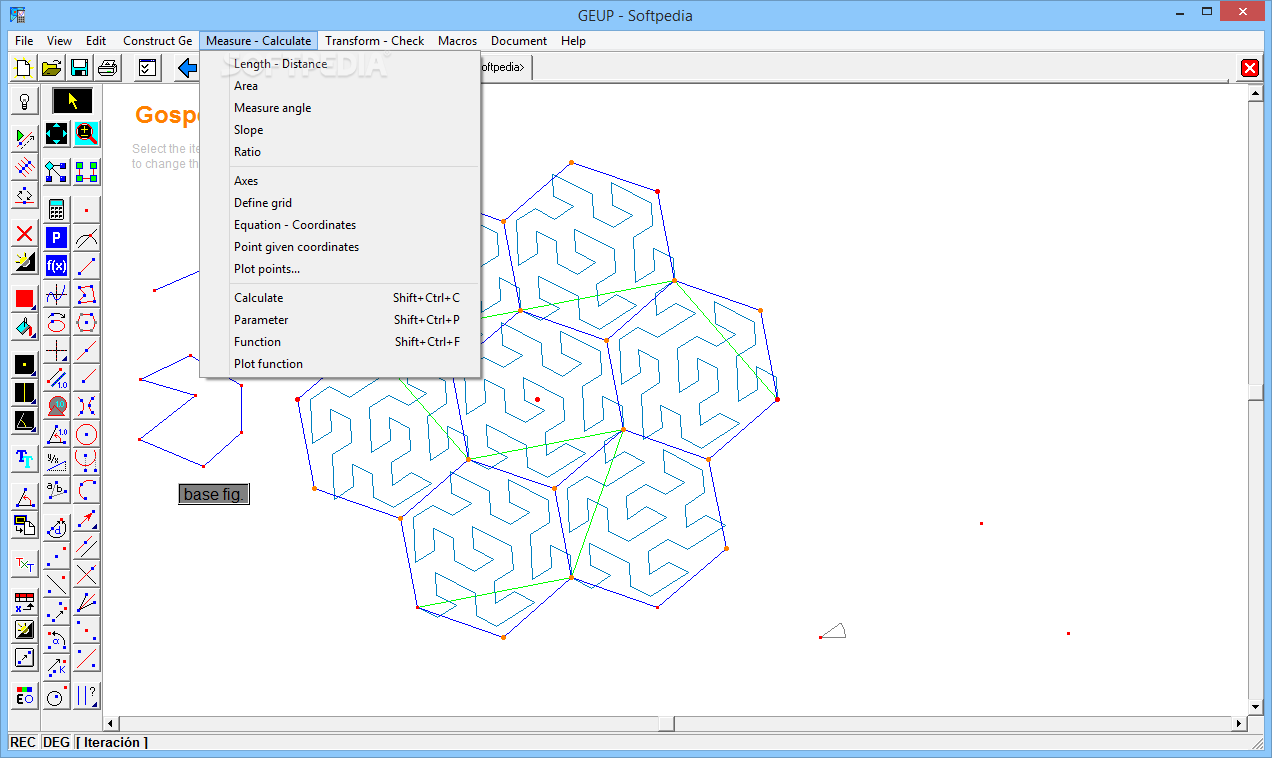The height and width of the screenshot is (758, 1272).
Task: Click the black line style swatch
Action: [25, 393]
